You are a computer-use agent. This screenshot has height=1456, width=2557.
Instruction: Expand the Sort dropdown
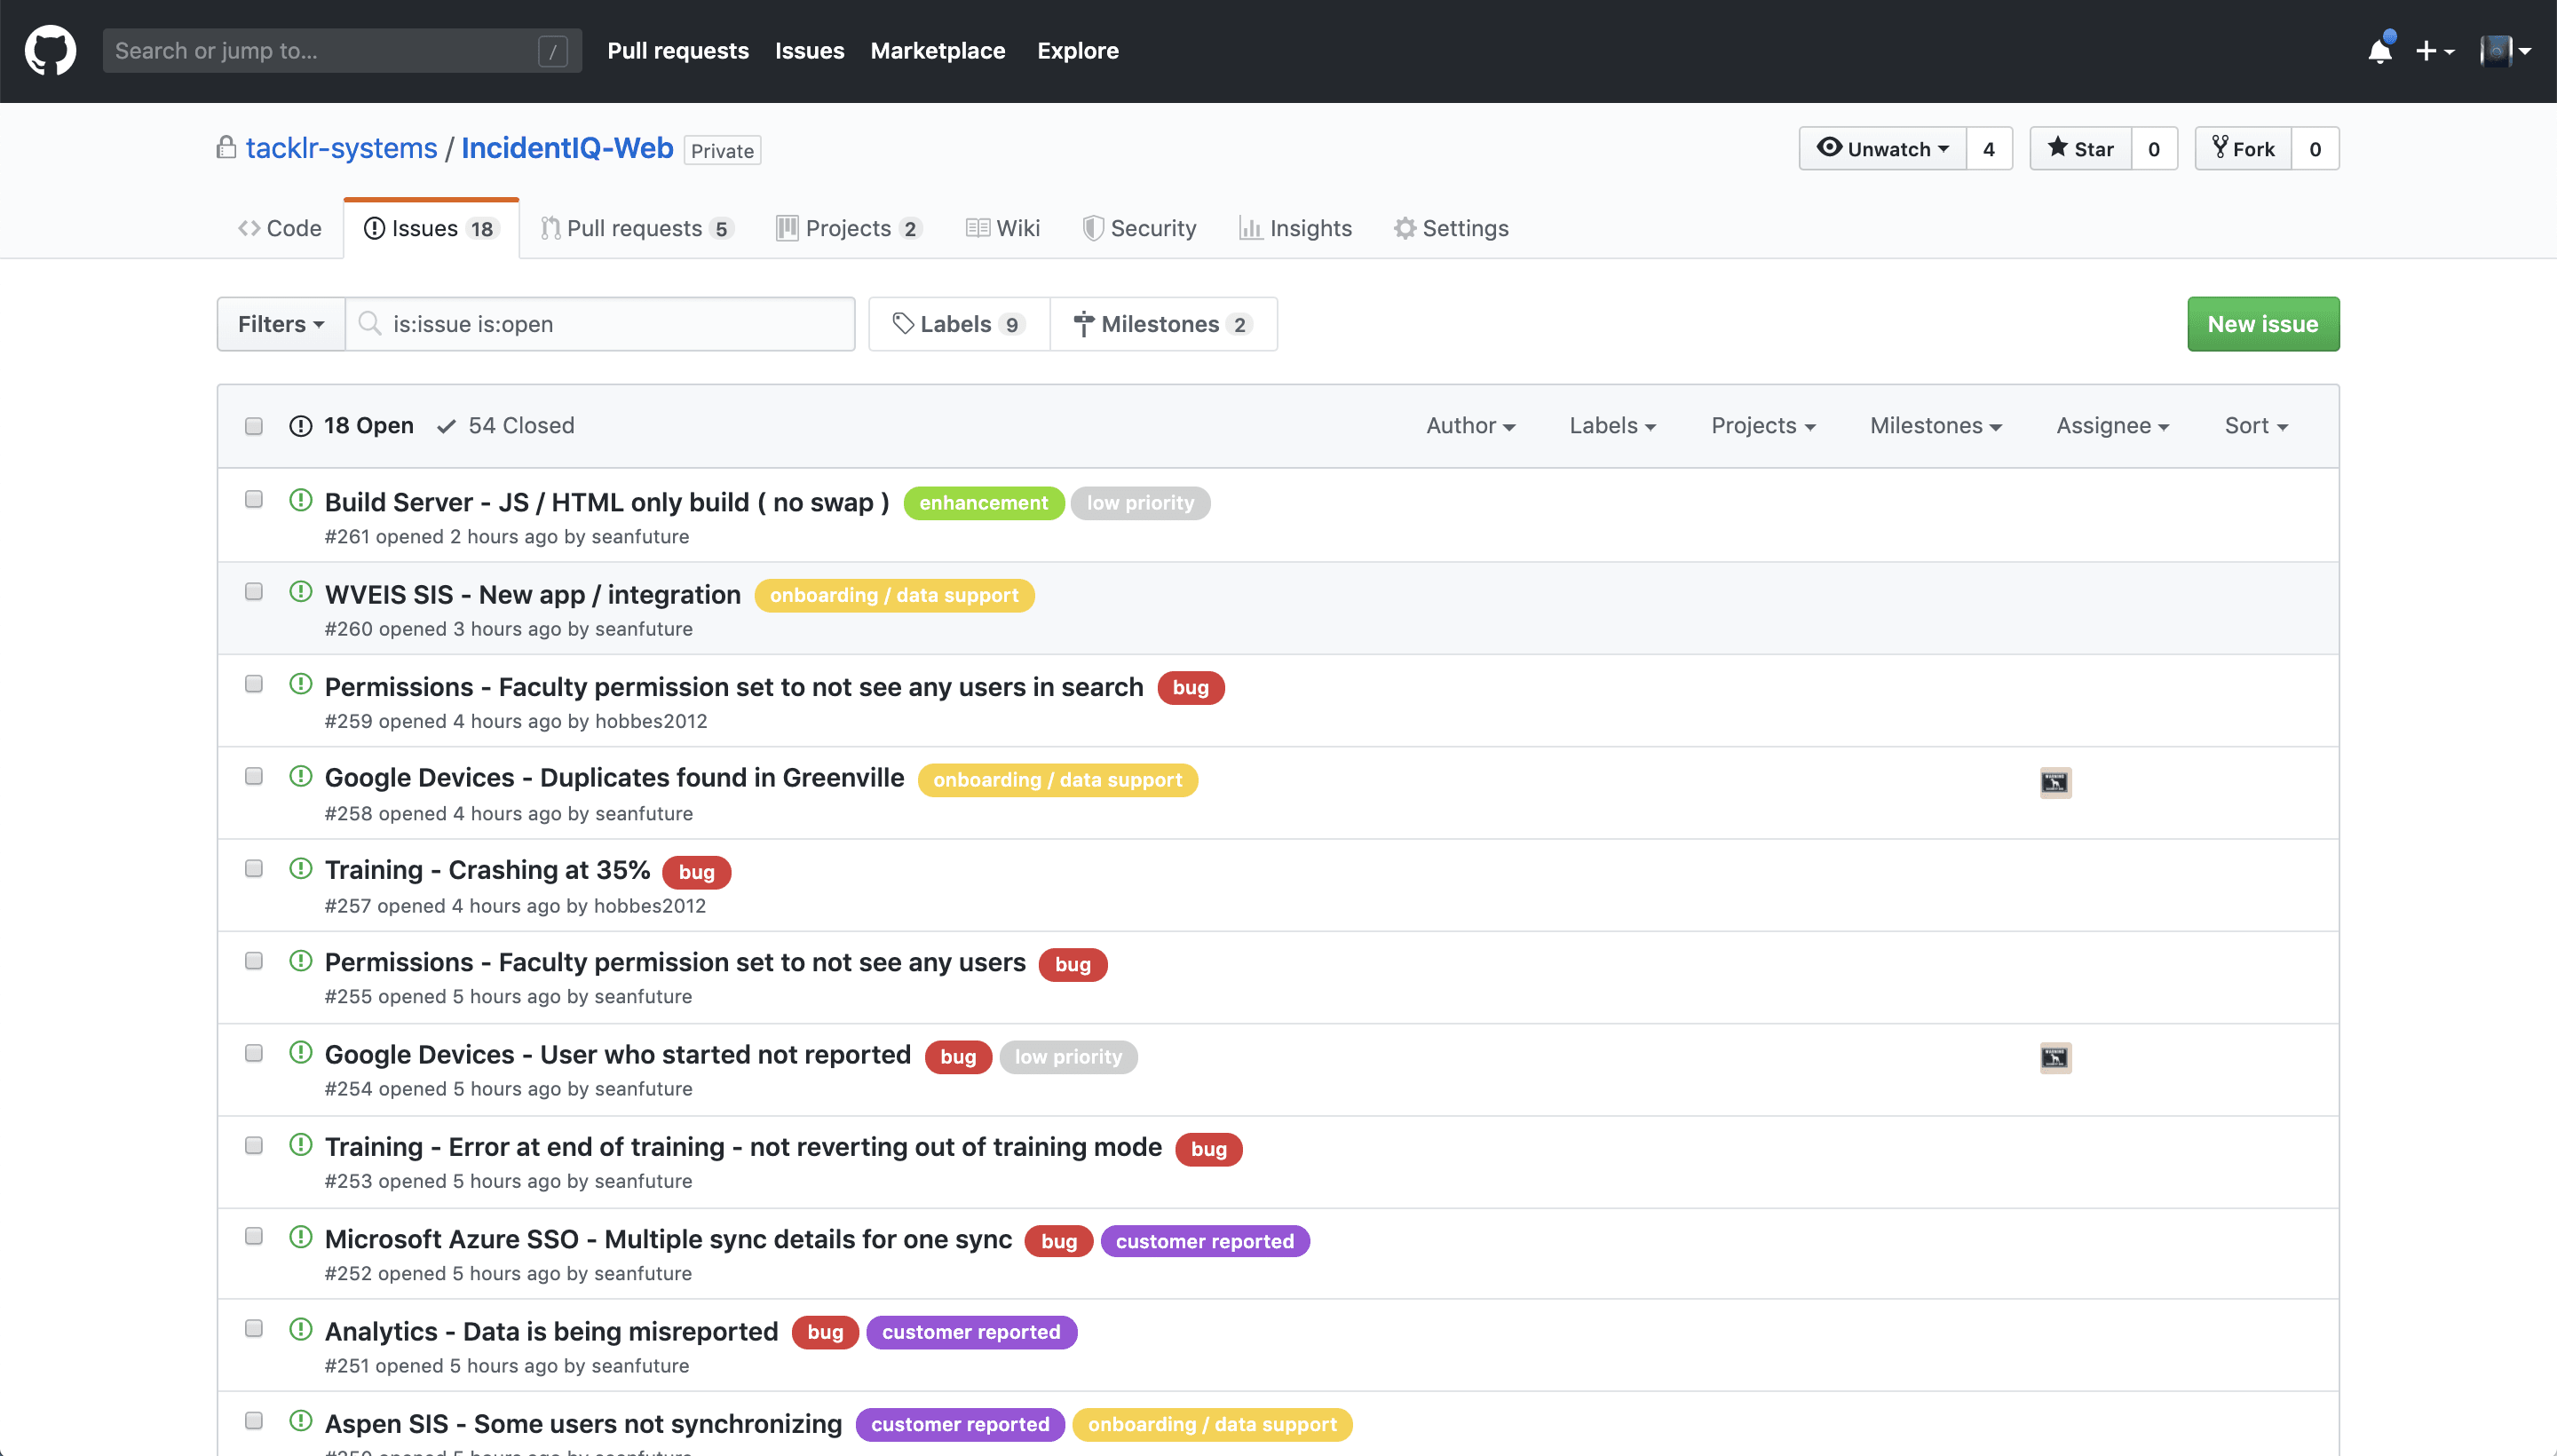[2255, 425]
